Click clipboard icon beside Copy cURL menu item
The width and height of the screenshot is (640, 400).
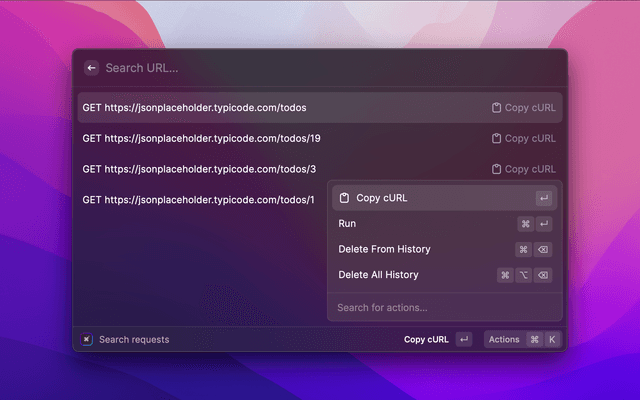(344, 198)
